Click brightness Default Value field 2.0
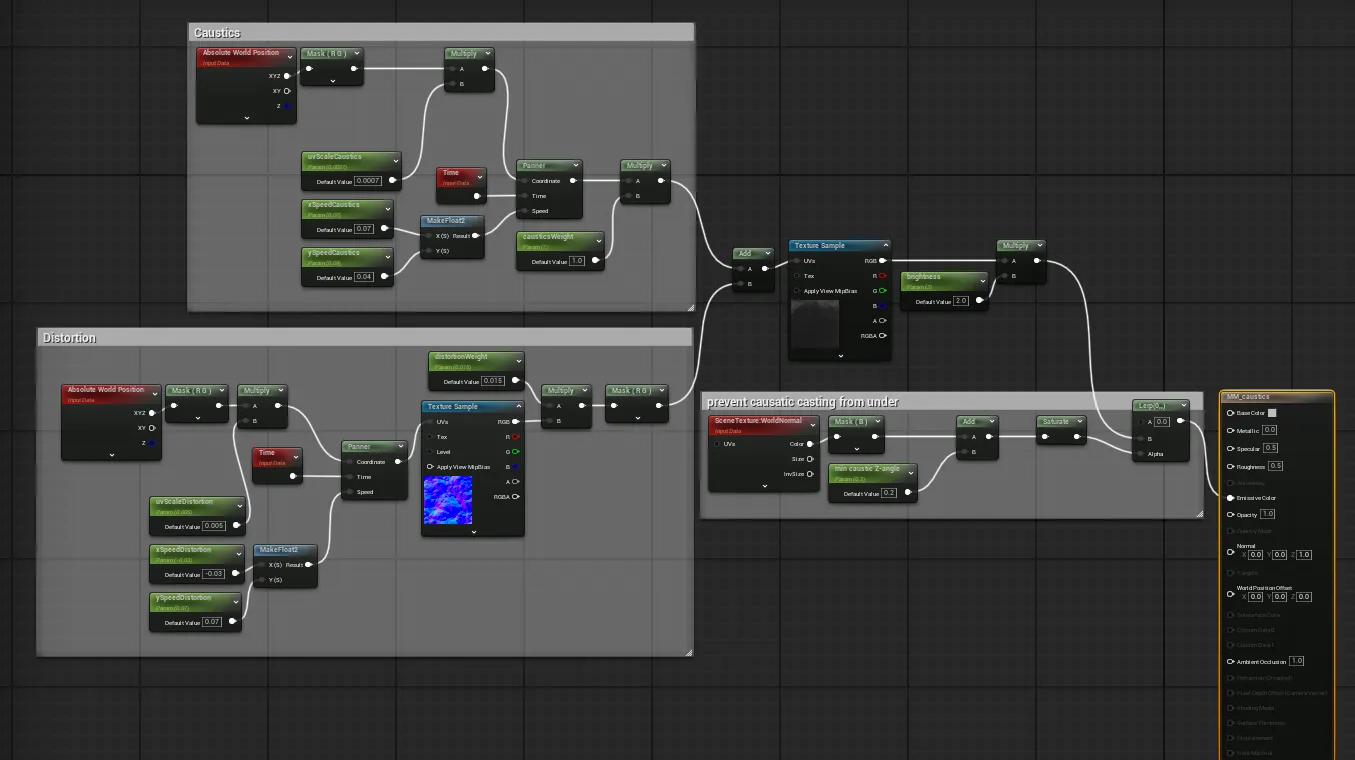Screen dimensions: 1355x760 pyautogui.click(x=961, y=300)
